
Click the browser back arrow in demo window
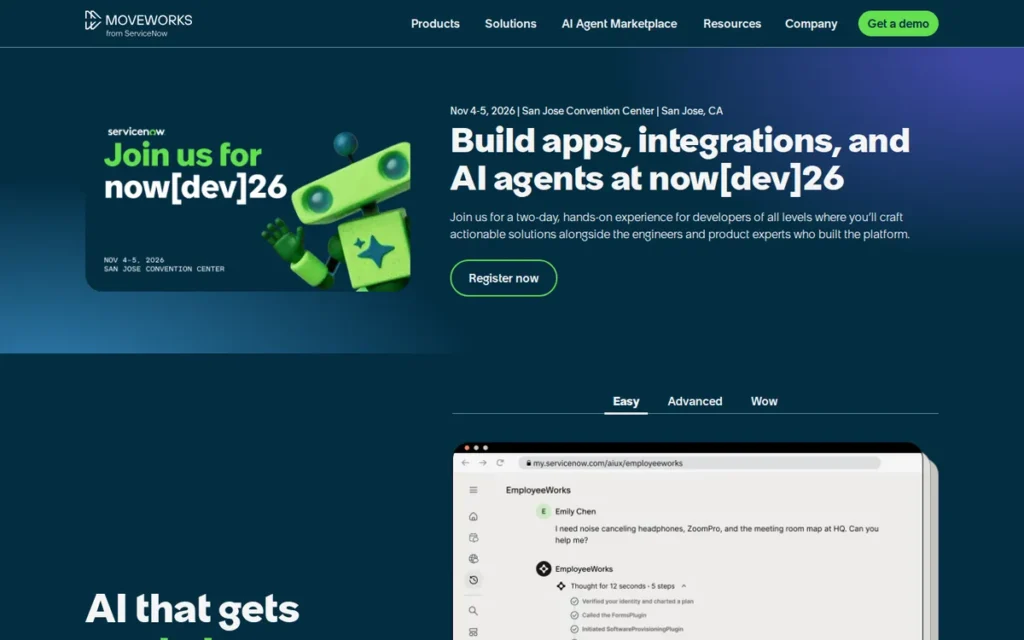465,462
